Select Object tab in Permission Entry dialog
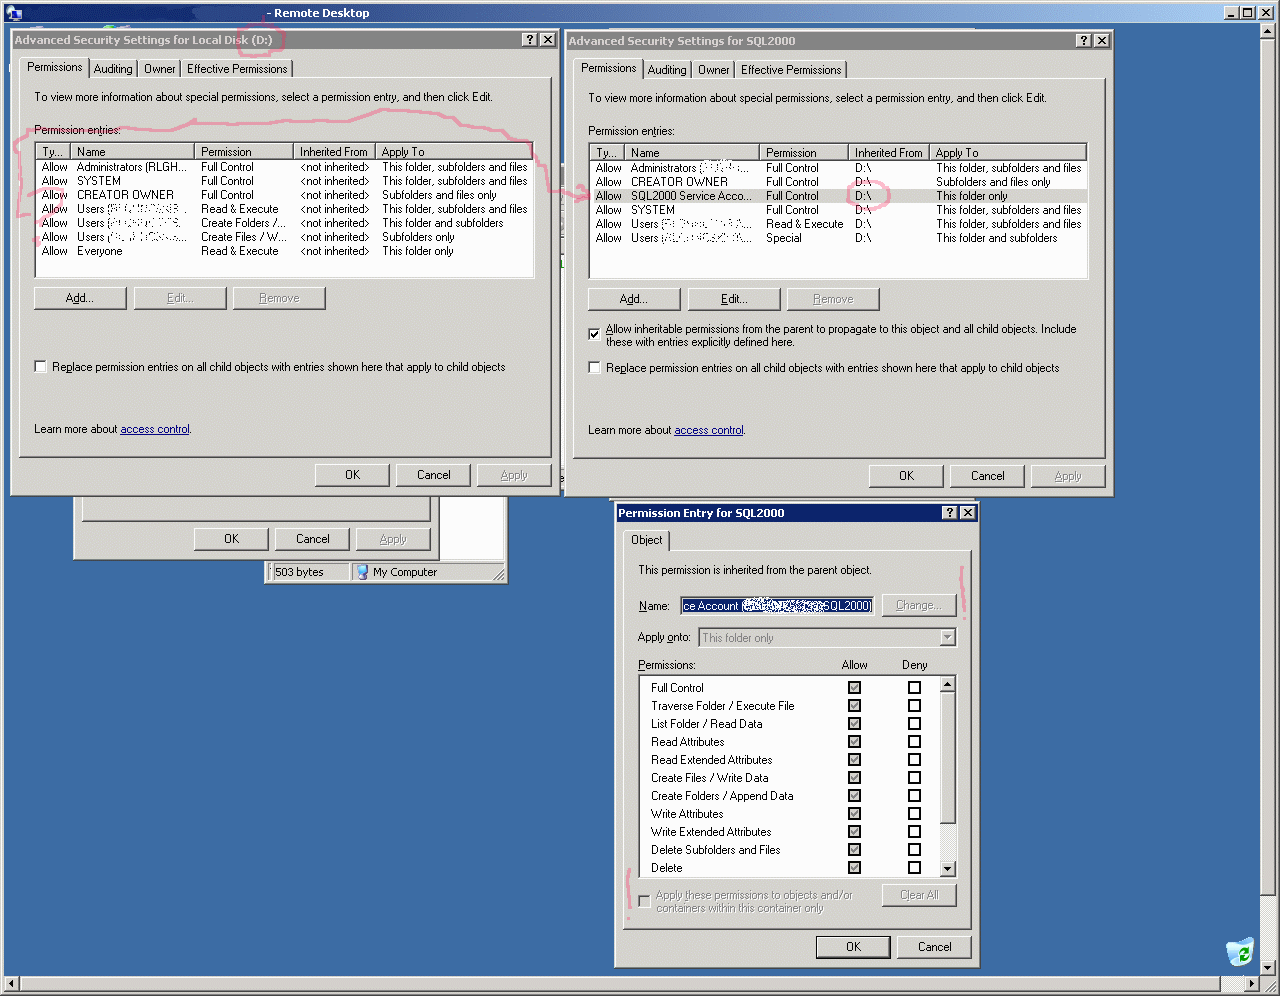The height and width of the screenshot is (996, 1280). coord(647,540)
